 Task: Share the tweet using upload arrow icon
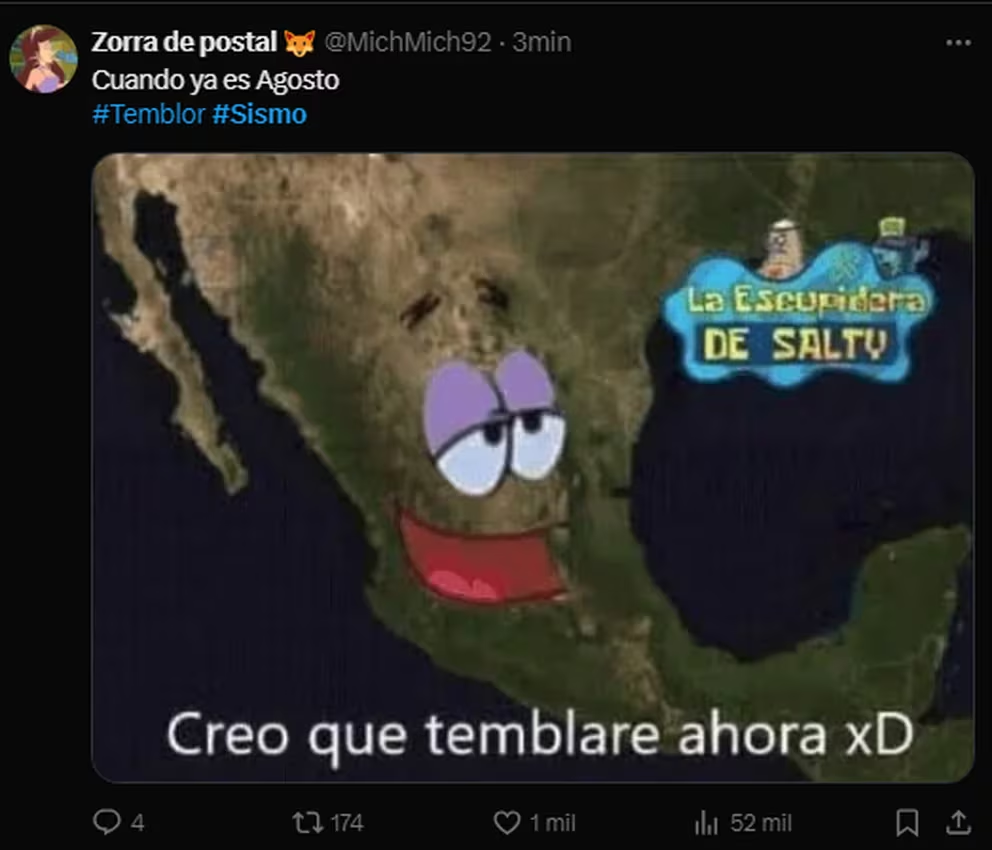pyautogui.click(x=958, y=822)
